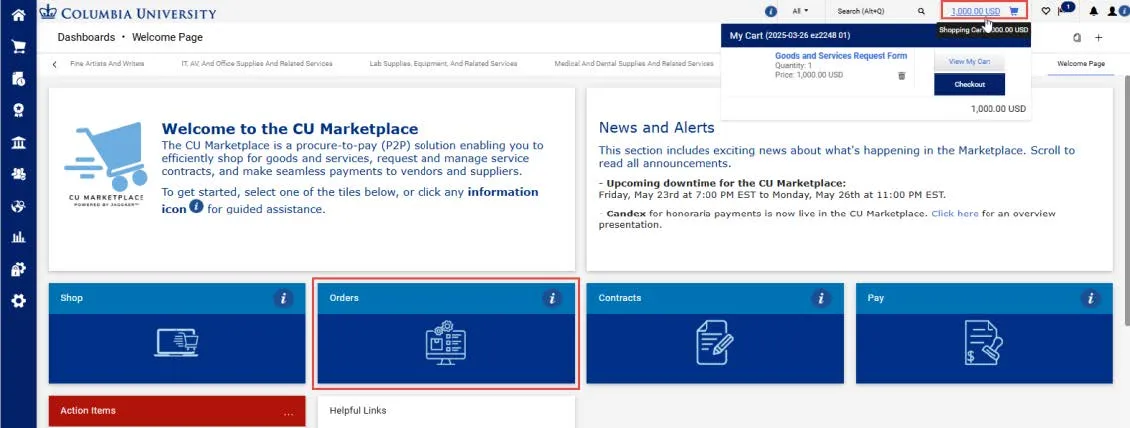1130x428 pixels.
Task: Show info for the Orders tile
Action: tap(552, 298)
